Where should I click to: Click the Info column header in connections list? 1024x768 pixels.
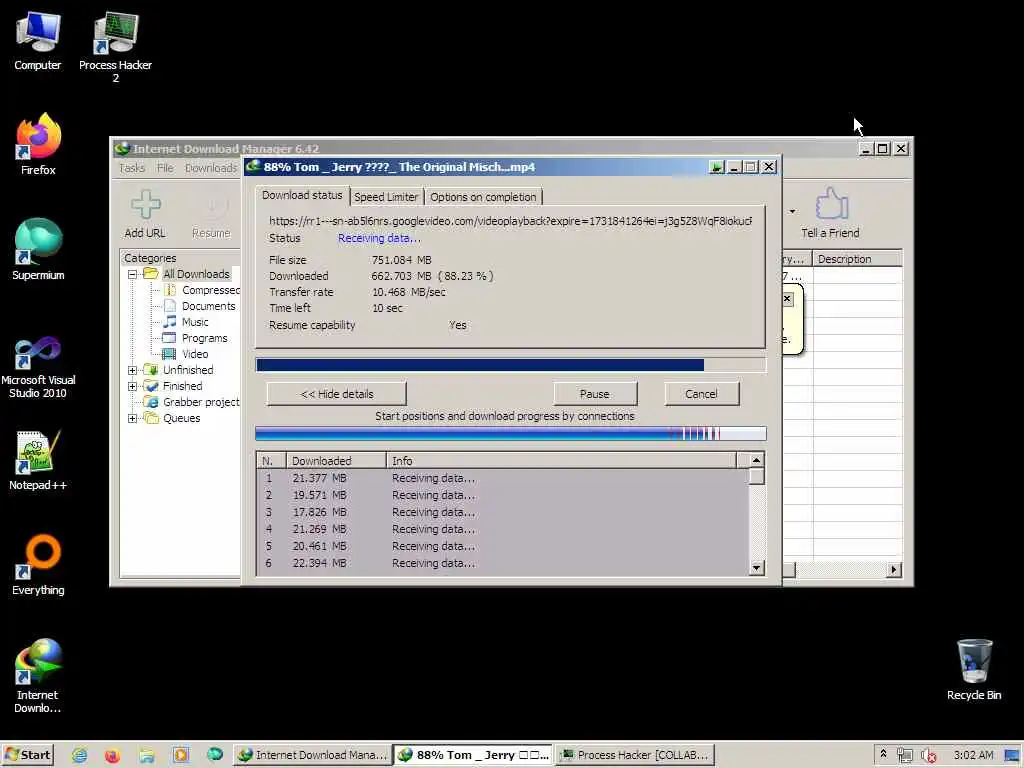561,461
